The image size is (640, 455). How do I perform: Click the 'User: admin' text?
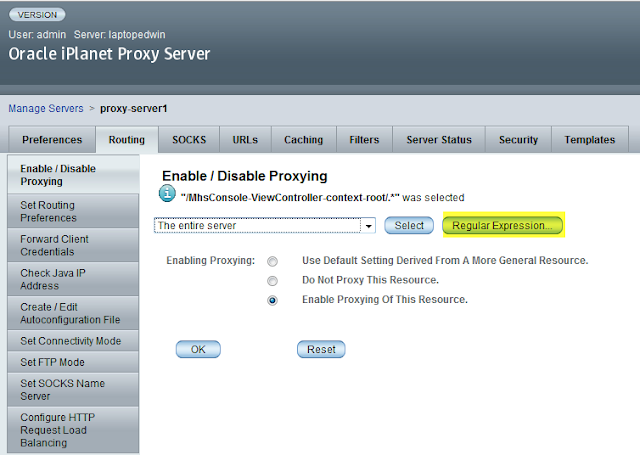(37, 35)
